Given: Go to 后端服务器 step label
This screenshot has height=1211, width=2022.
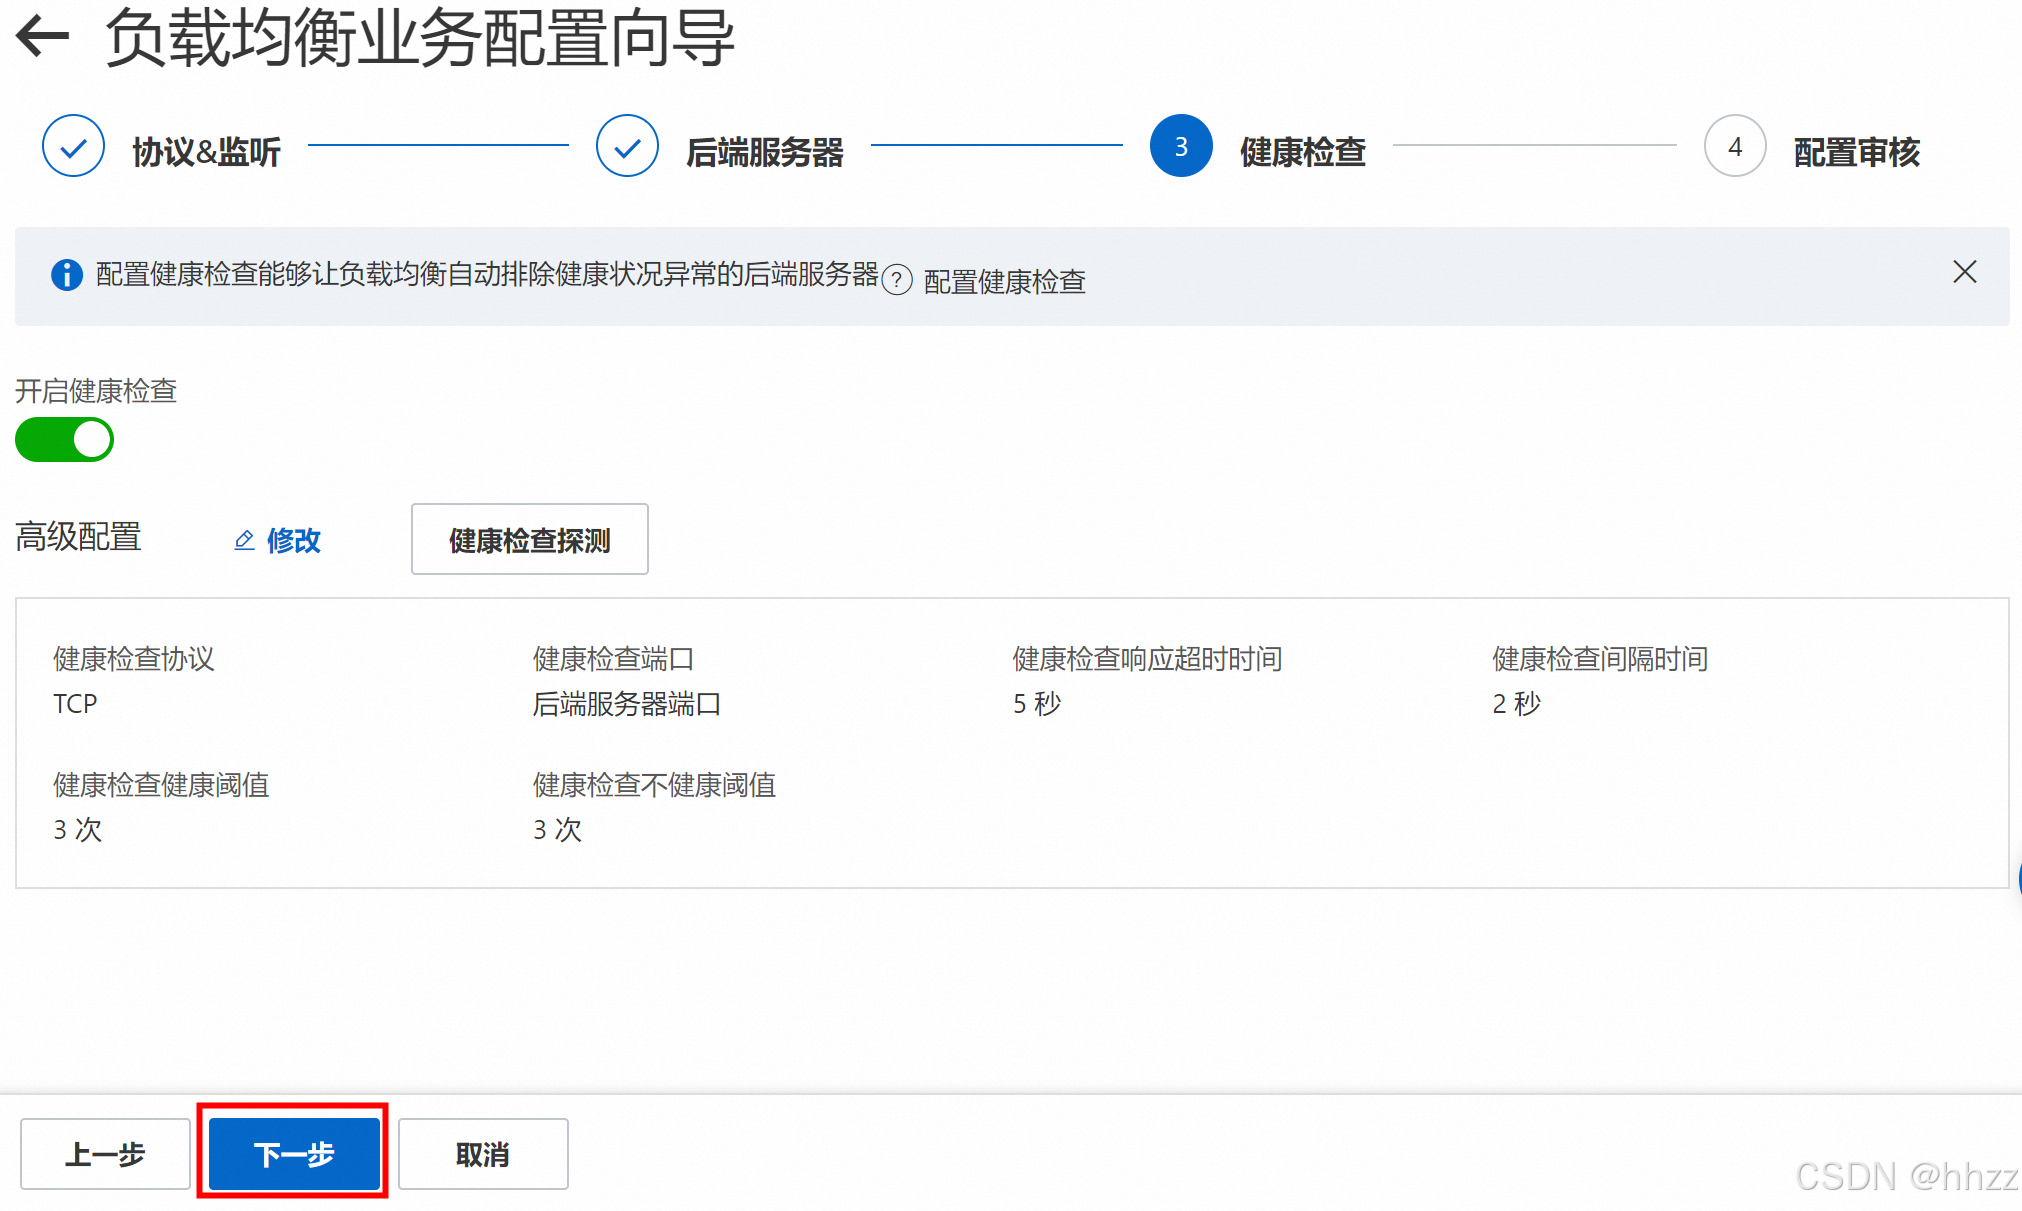Looking at the screenshot, I should pos(765,152).
